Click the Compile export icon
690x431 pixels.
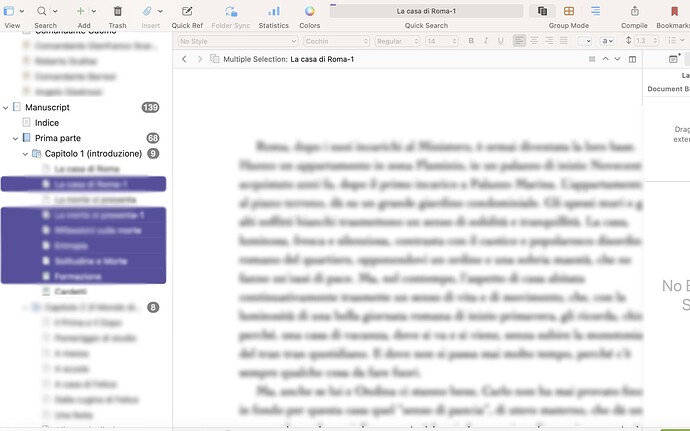[634, 11]
